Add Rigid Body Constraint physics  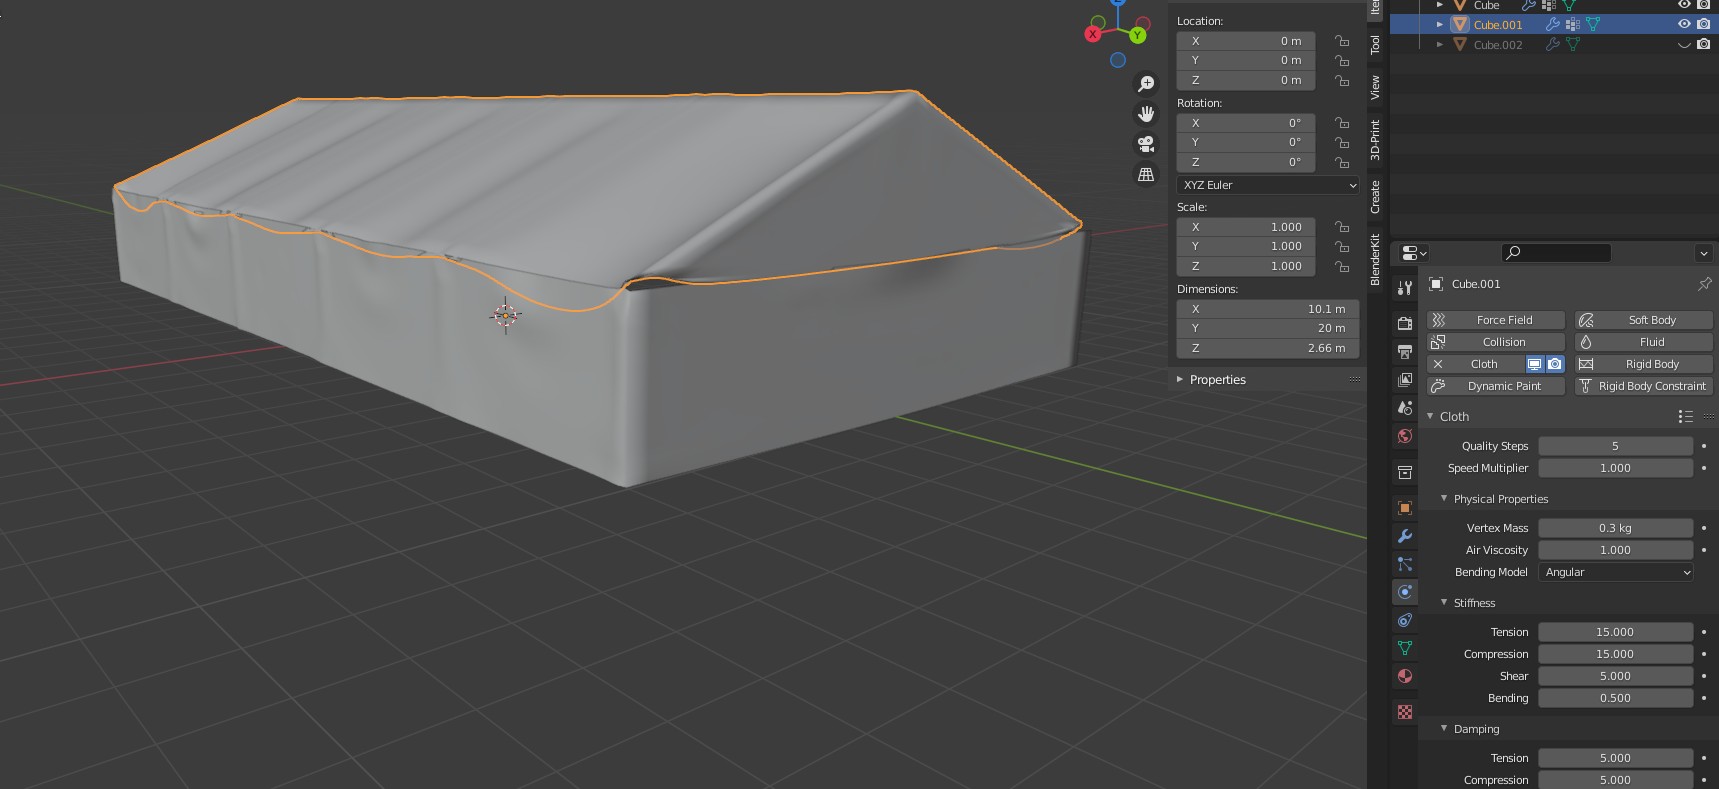pyautogui.click(x=1644, y=386)
